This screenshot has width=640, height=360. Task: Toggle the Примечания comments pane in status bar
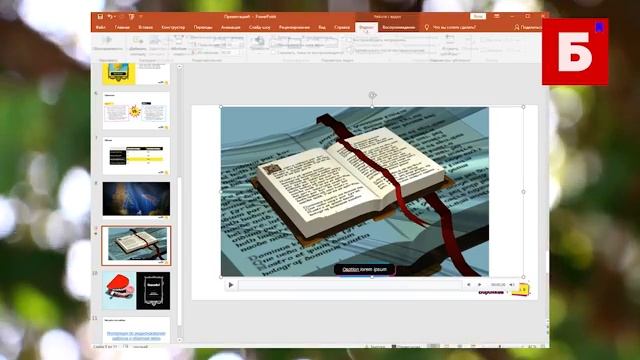(x=406, y=346)
